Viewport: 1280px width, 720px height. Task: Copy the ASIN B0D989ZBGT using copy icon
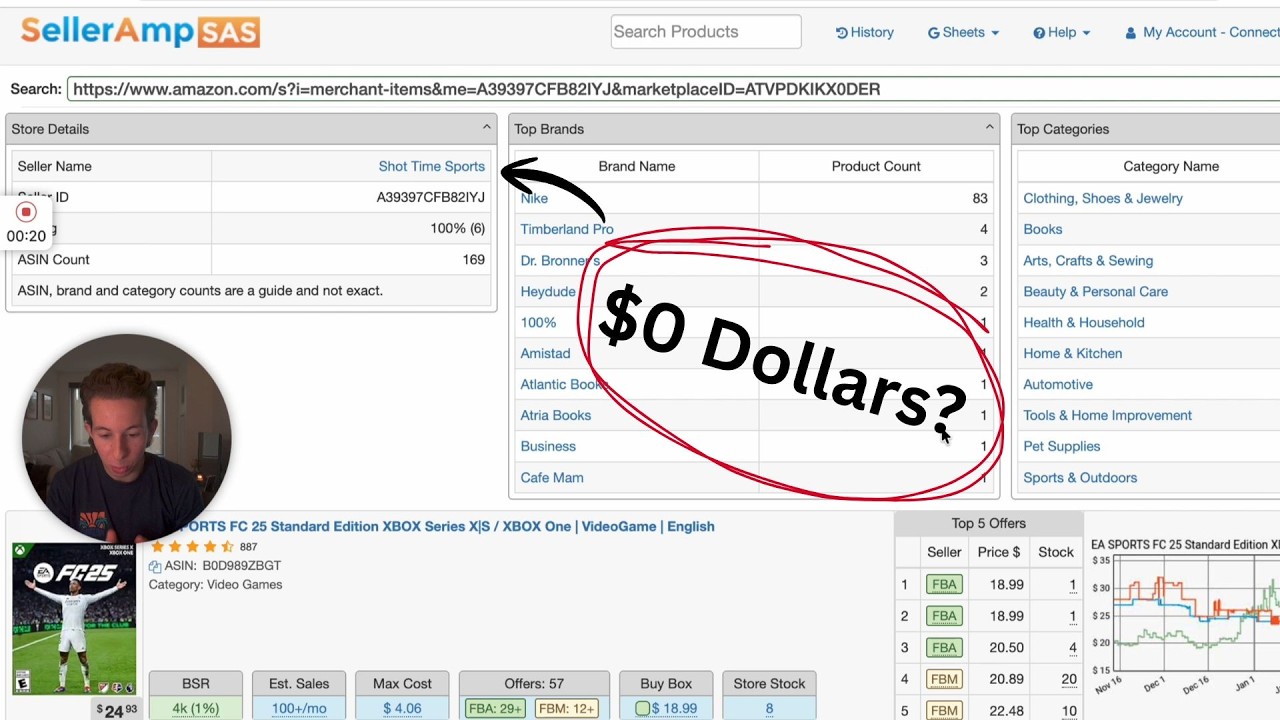[x=155, y=566]
